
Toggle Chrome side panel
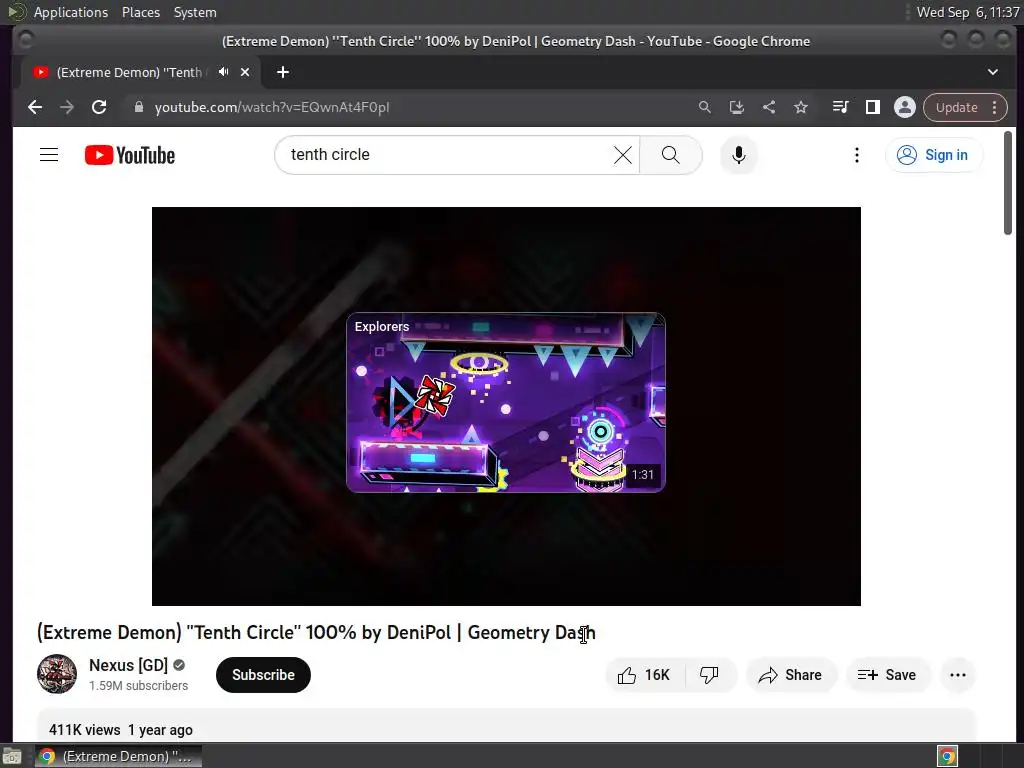(872, 107)
